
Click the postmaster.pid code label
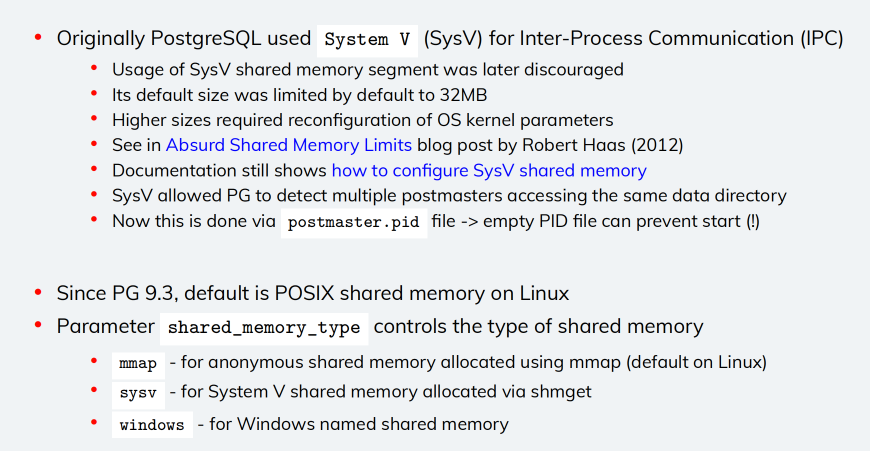pos(354,222)
